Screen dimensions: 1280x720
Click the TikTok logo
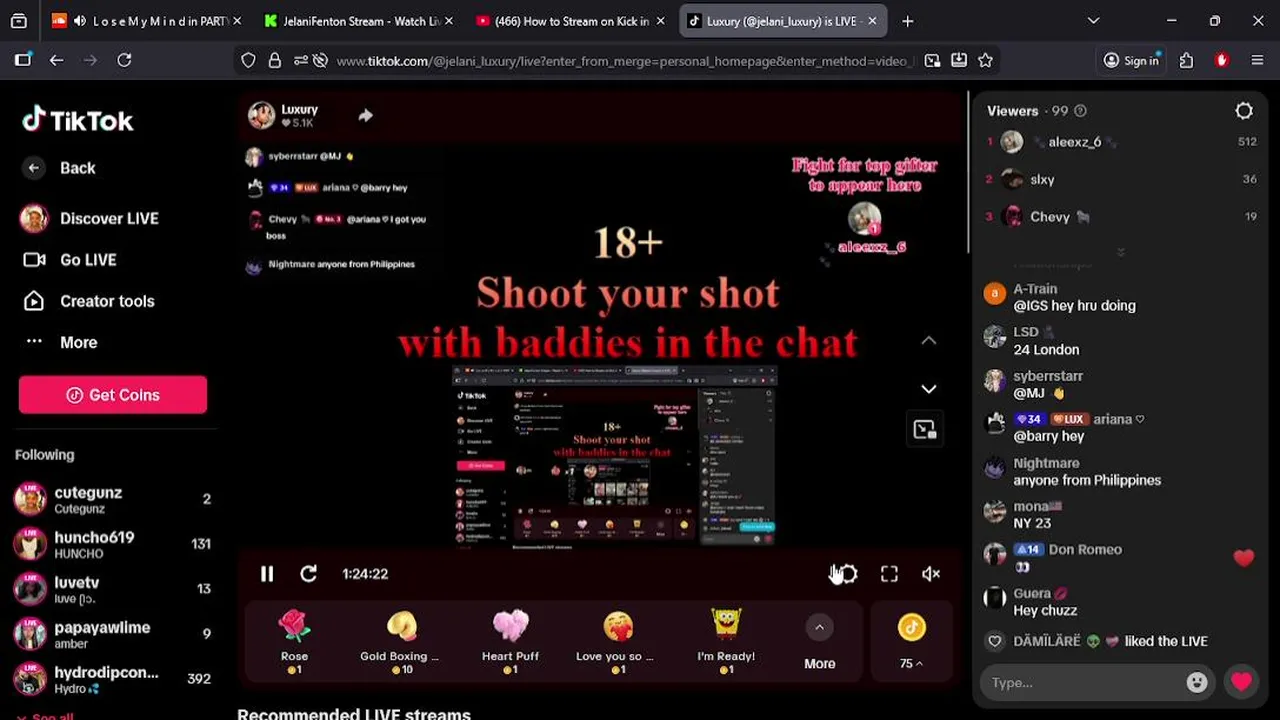[x=78, y=120]
